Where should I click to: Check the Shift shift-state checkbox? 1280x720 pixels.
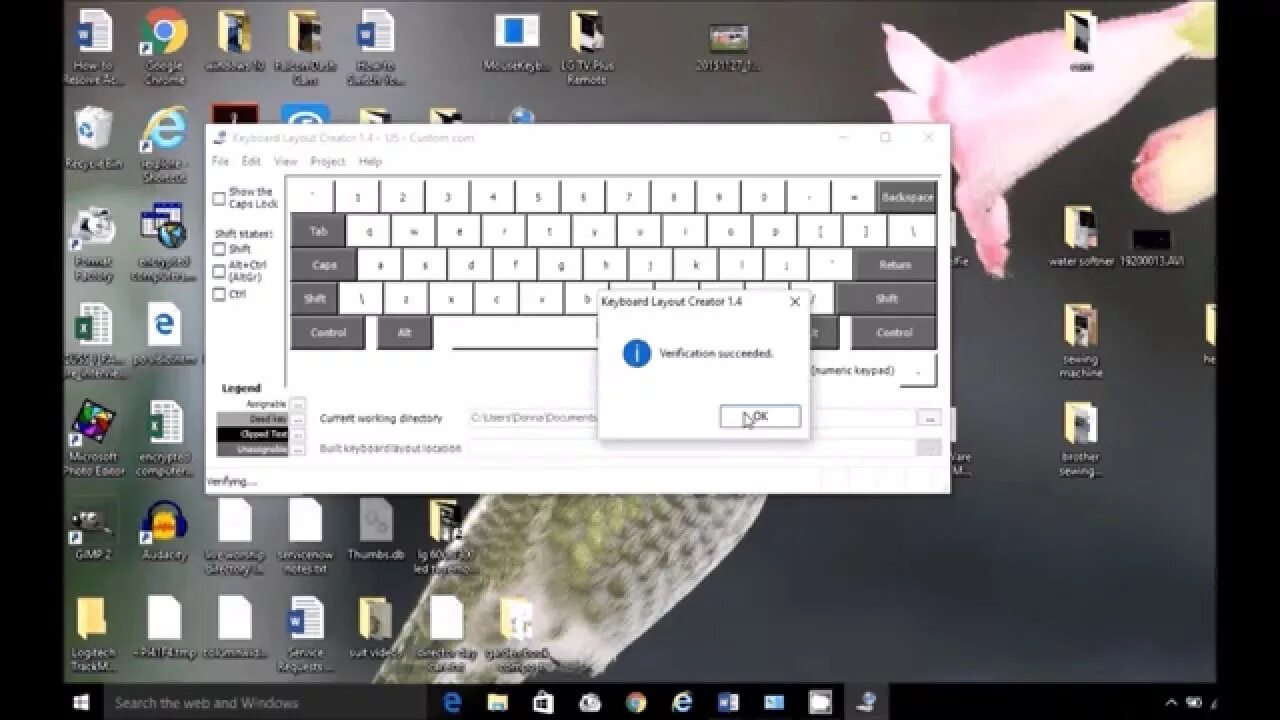219,249
